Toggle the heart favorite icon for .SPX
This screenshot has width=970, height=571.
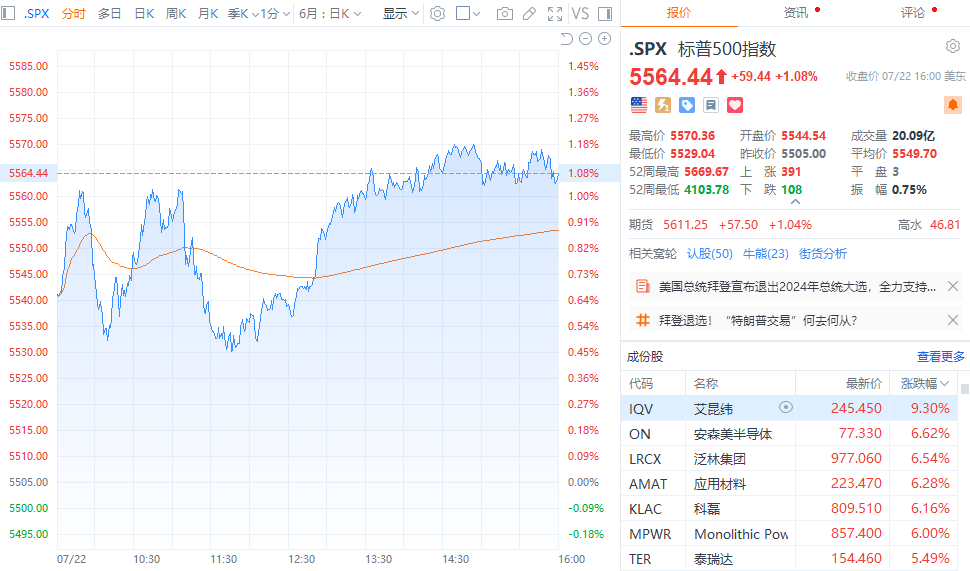click(x=735, y=104)
